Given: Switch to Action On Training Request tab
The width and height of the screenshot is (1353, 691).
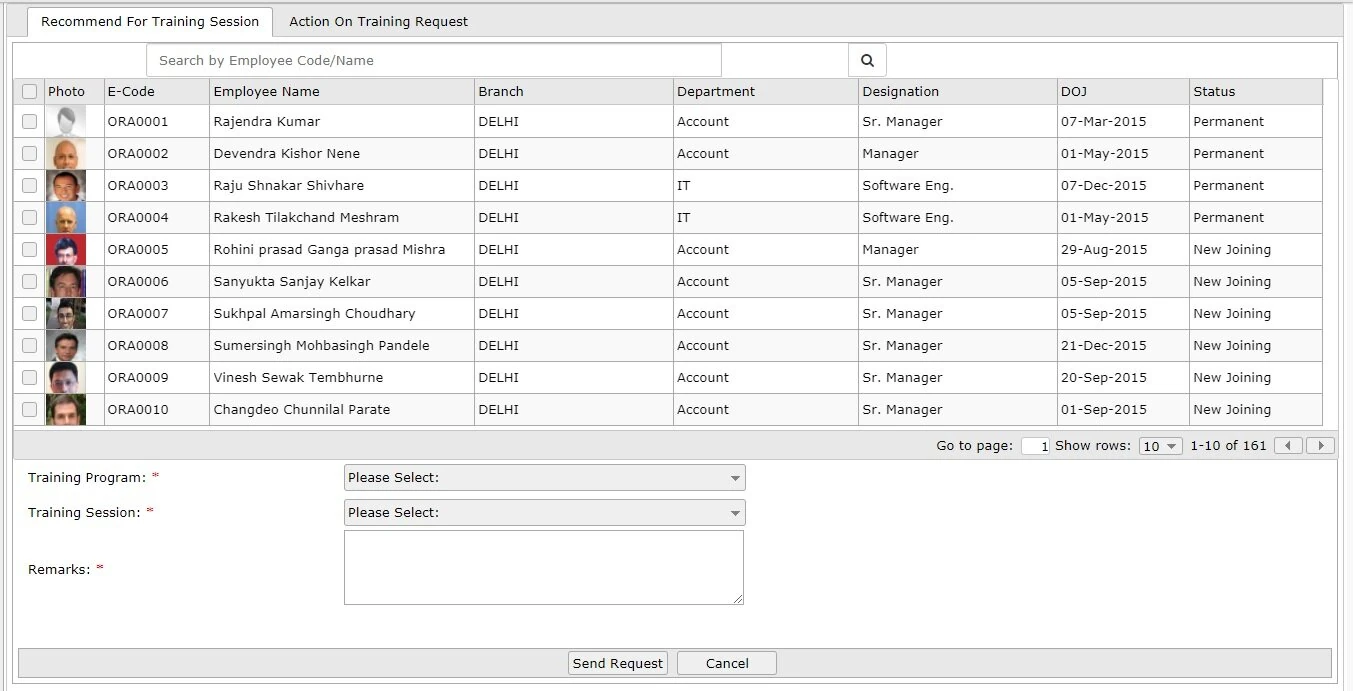Looking at the screenshot, I should (x=378, y=21).
